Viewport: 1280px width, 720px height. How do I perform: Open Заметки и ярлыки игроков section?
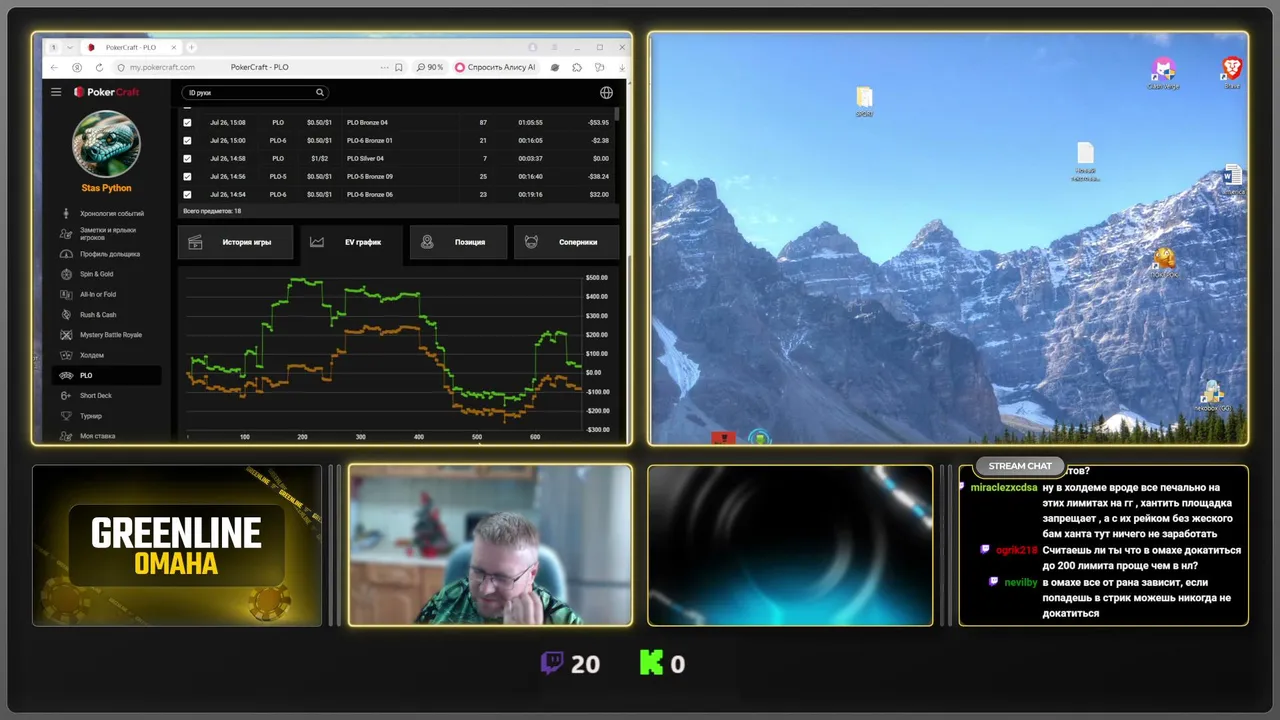tap(106, 234)
